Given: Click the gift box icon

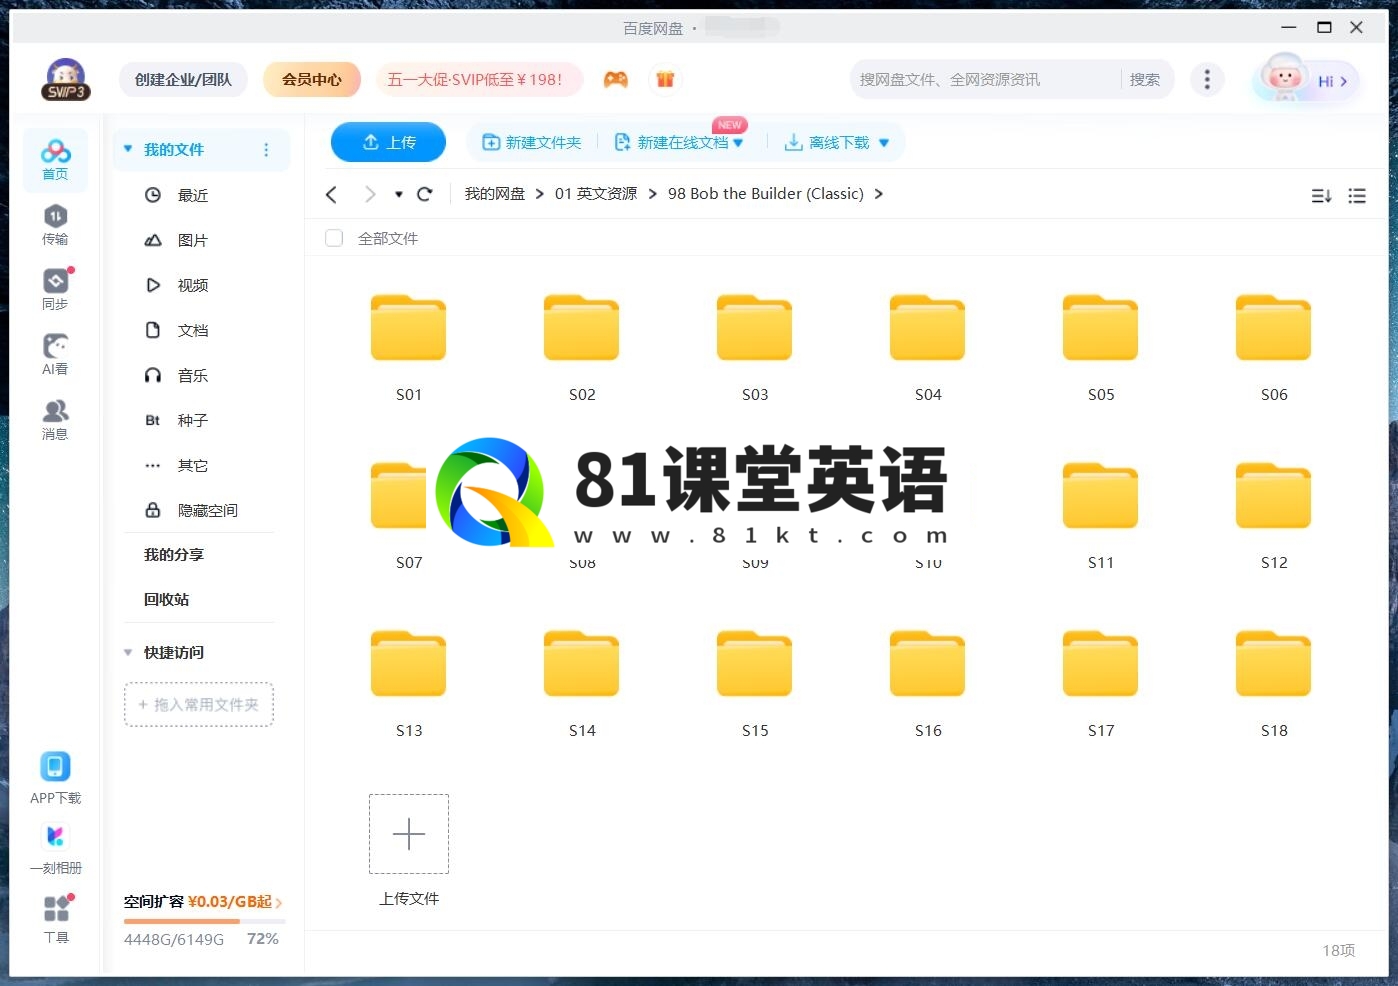Looking at the screenshot, I should point(665,79).
